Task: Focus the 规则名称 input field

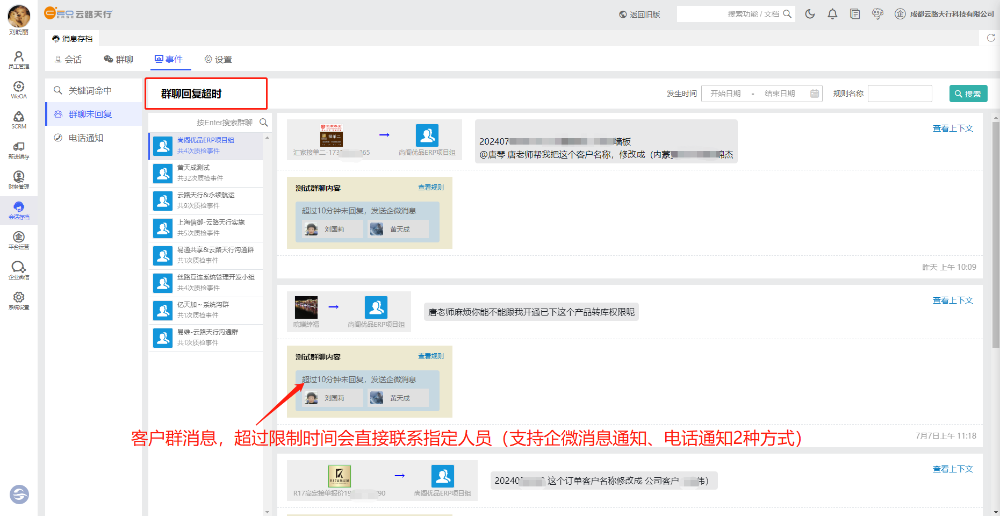Action: point(900,93)
